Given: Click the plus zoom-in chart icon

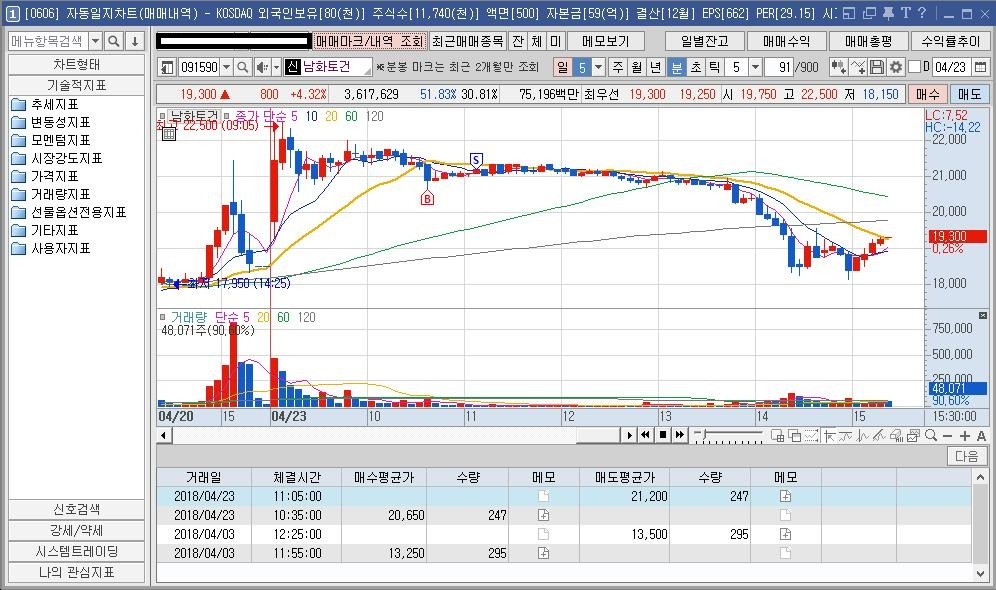Looking at the screenshot, I should [965, 436].
